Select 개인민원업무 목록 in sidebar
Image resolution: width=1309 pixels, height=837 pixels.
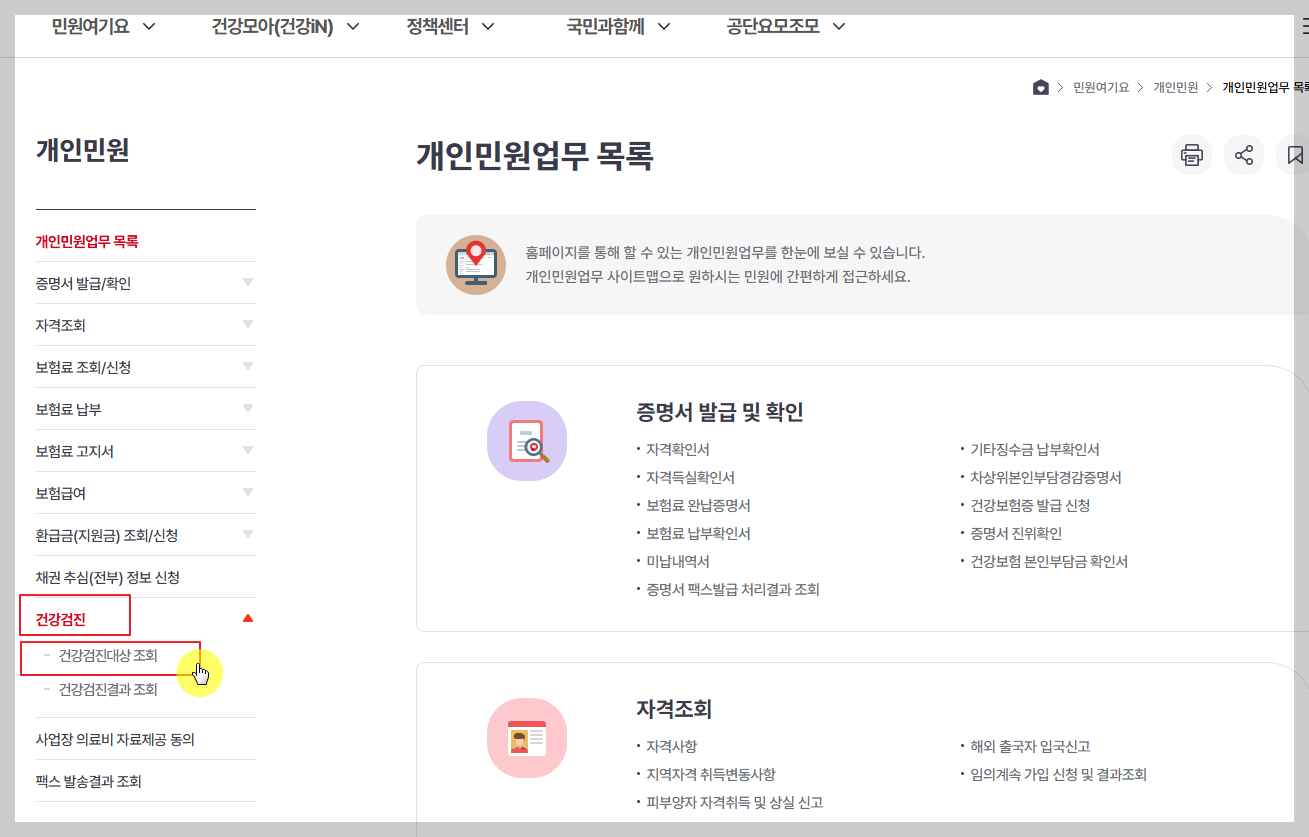click(x=87, y=241)
